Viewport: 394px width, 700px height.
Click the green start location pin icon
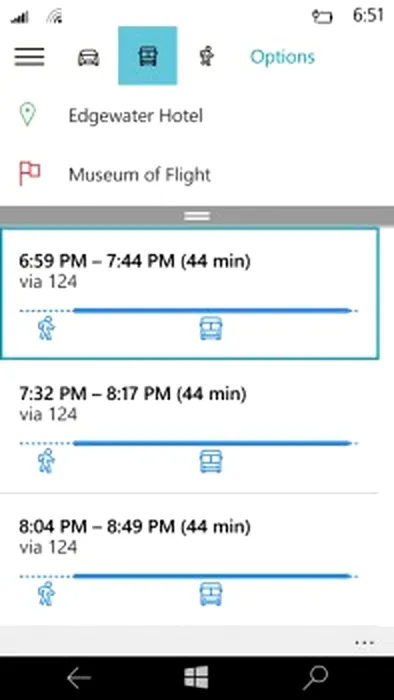(28, 115)
